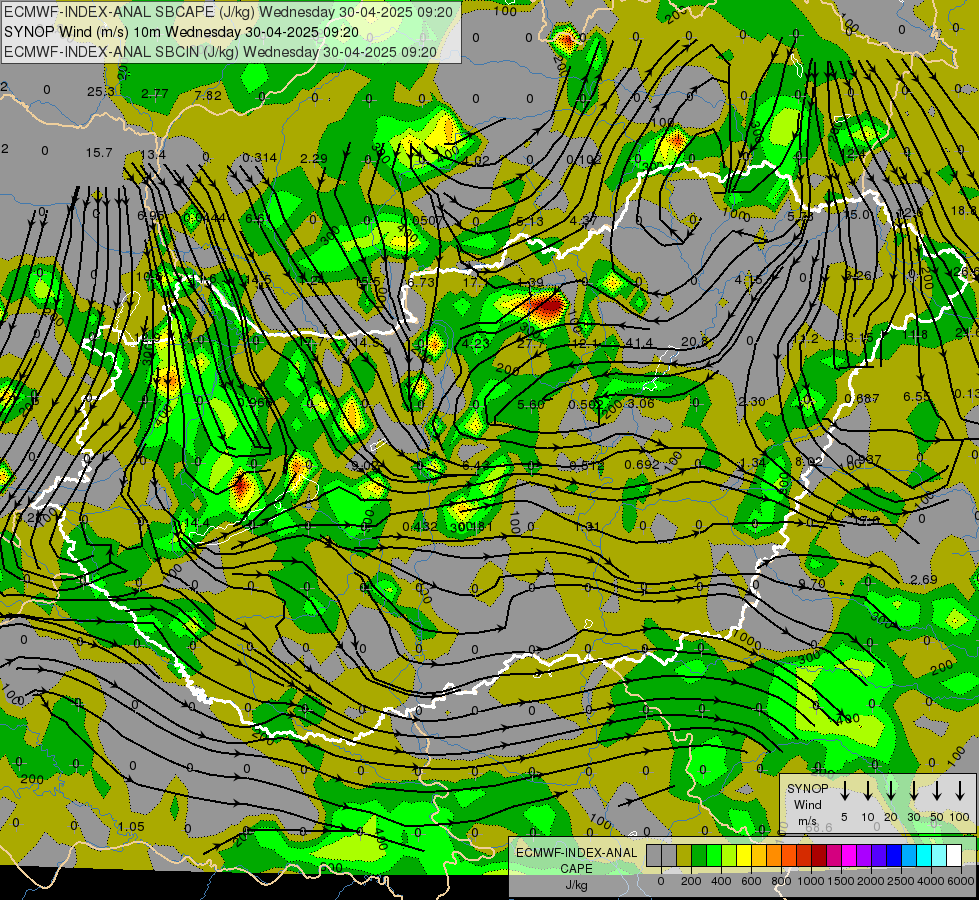Click the '1500' tick on CAPE color scale
The height and width of the screenshot is (900, 979).
click(x=841, y=881)
